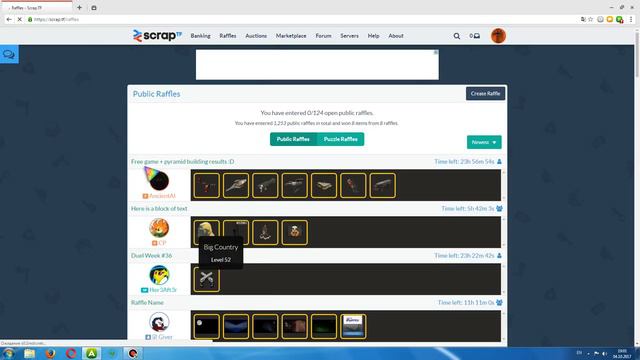Select sixth item in 'Free game' raffle

pos(353,185)
